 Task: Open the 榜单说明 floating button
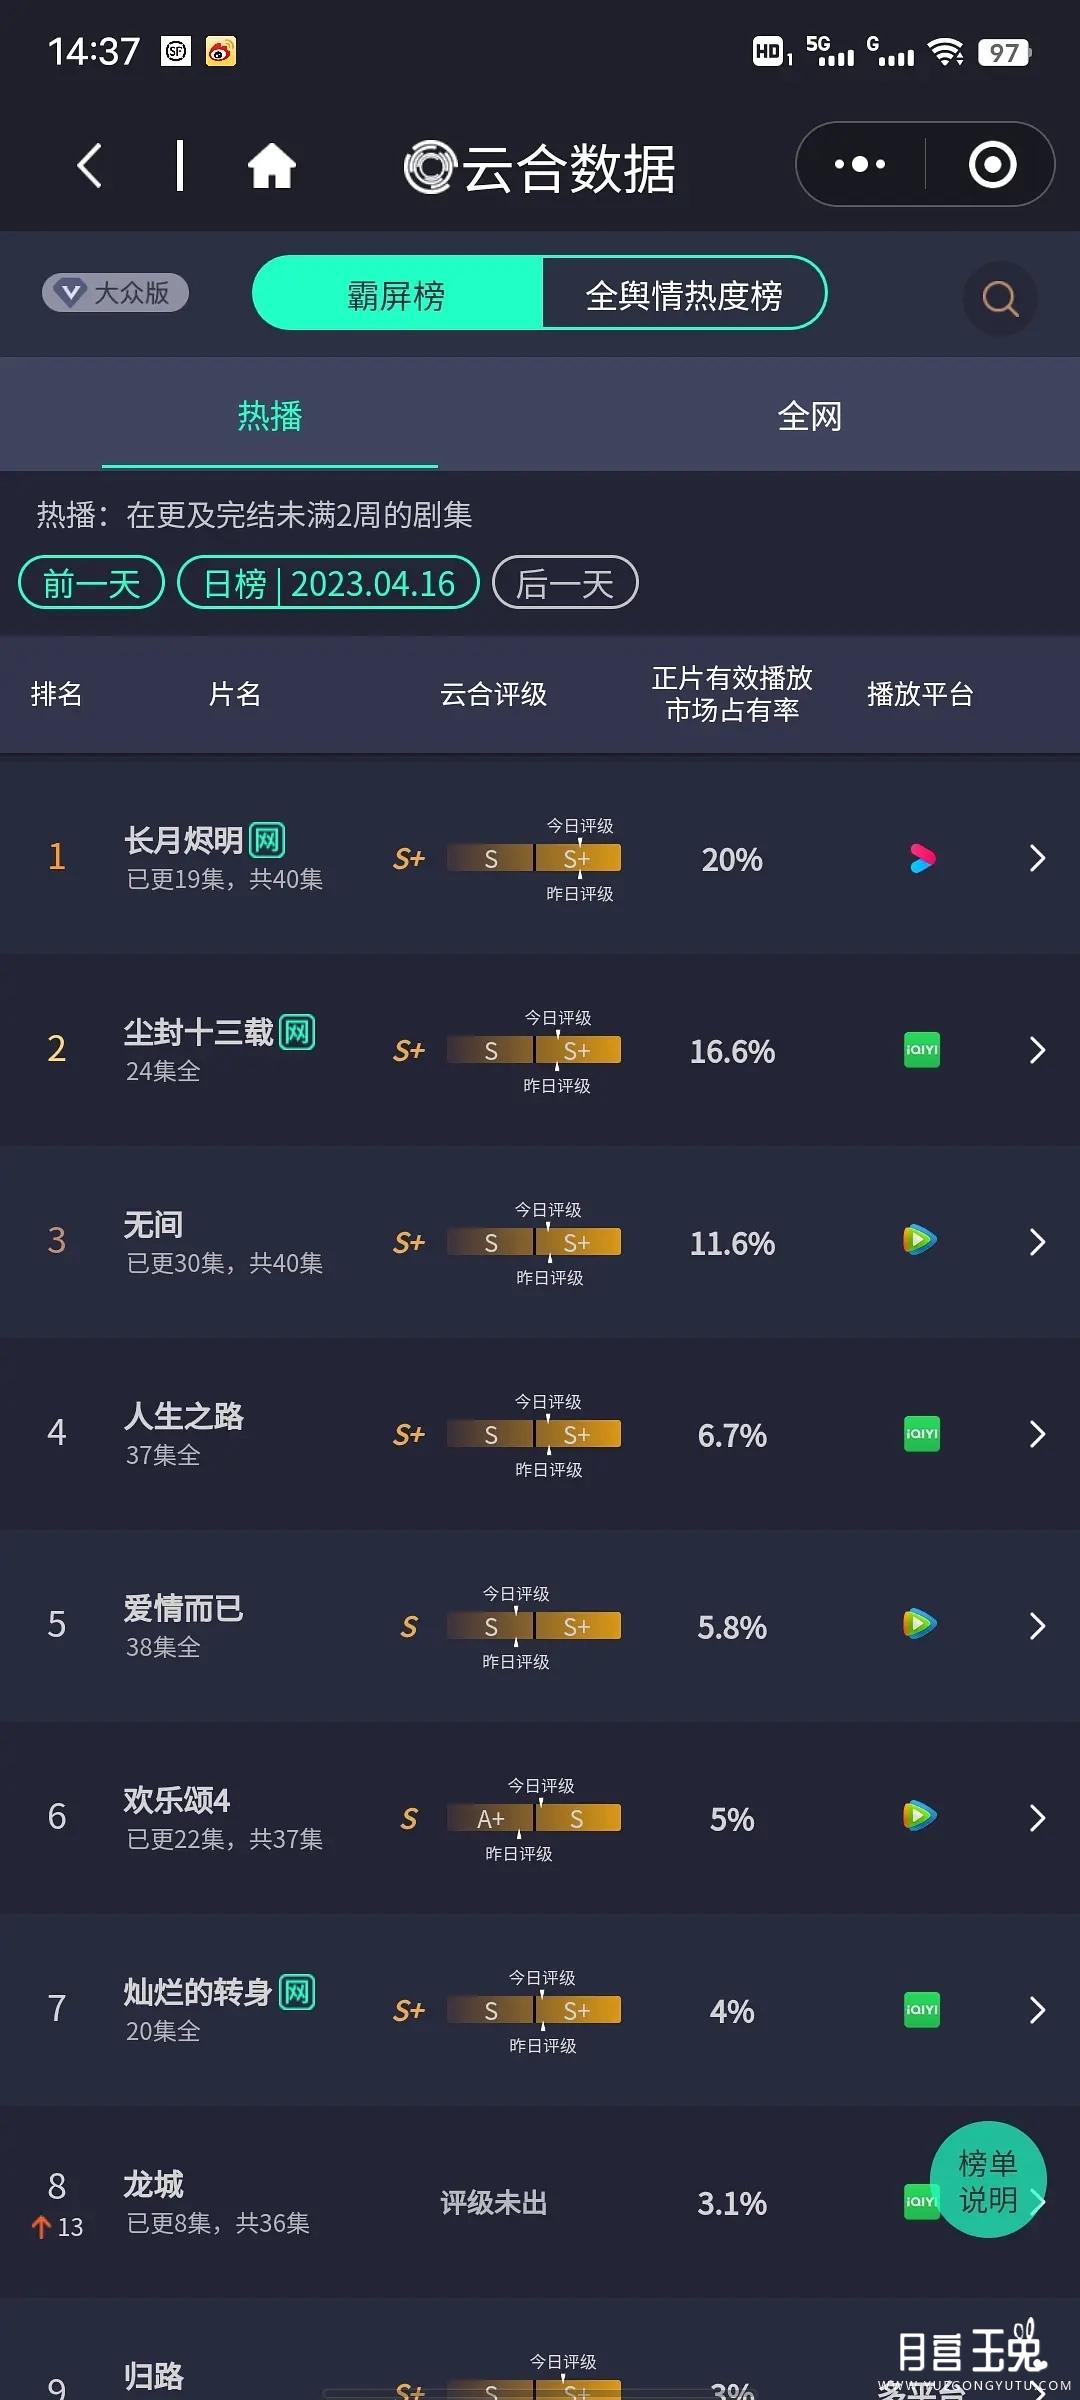[x=988, y=2181]
